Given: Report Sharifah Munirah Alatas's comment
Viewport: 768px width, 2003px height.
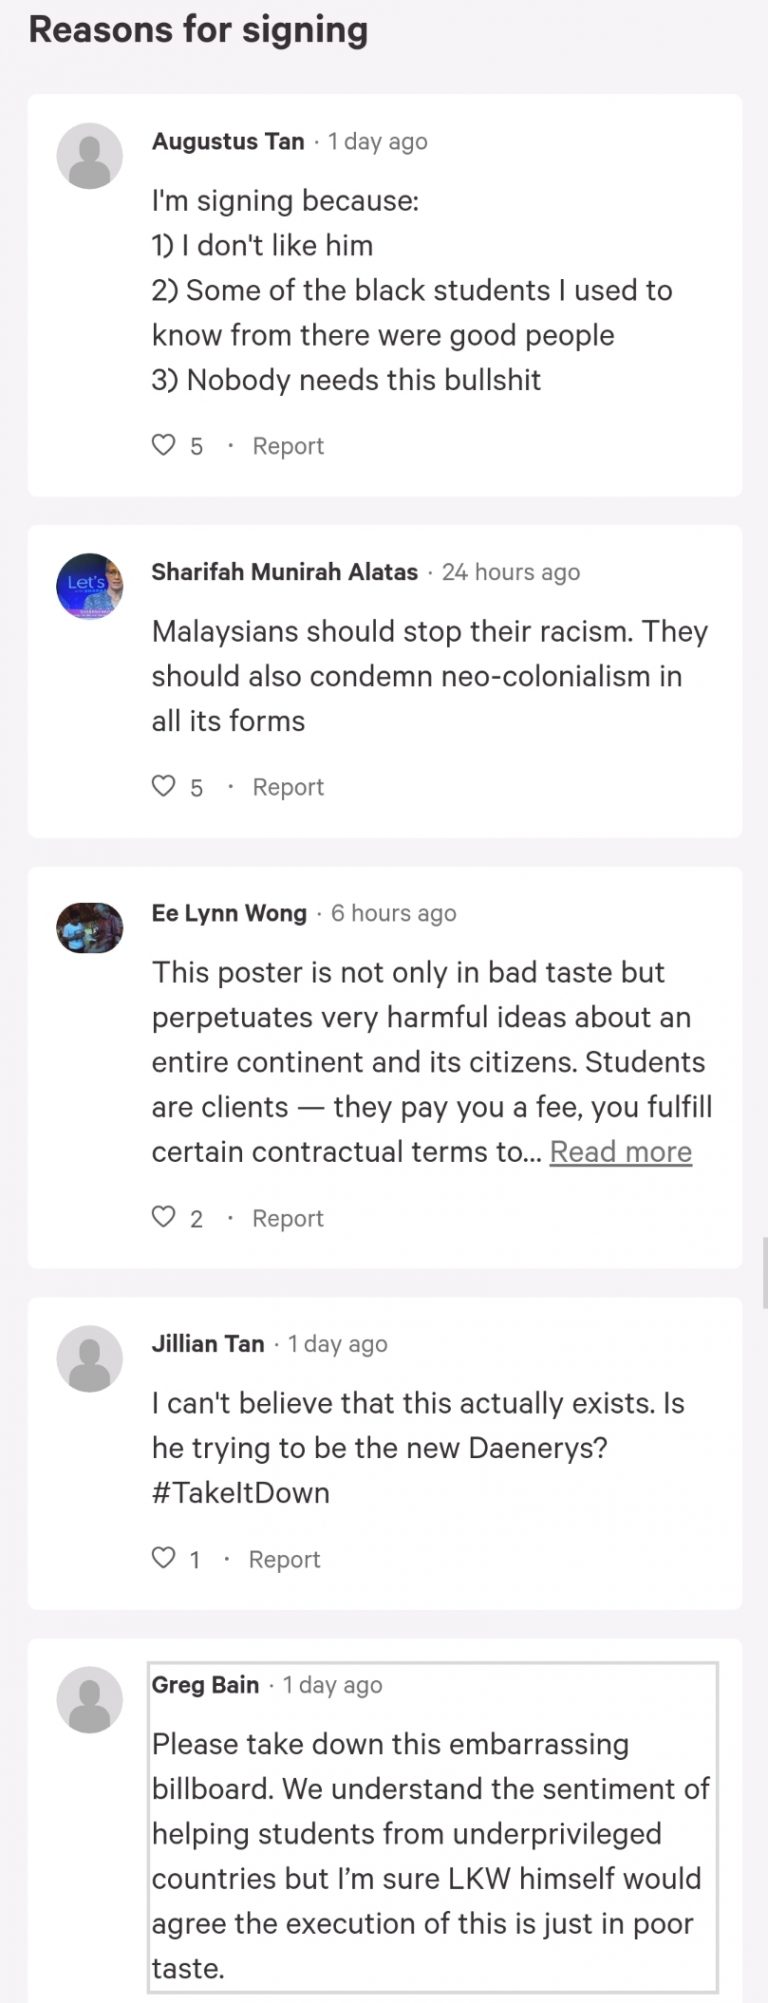Looking at the screenshot, I should click(288, 787).
